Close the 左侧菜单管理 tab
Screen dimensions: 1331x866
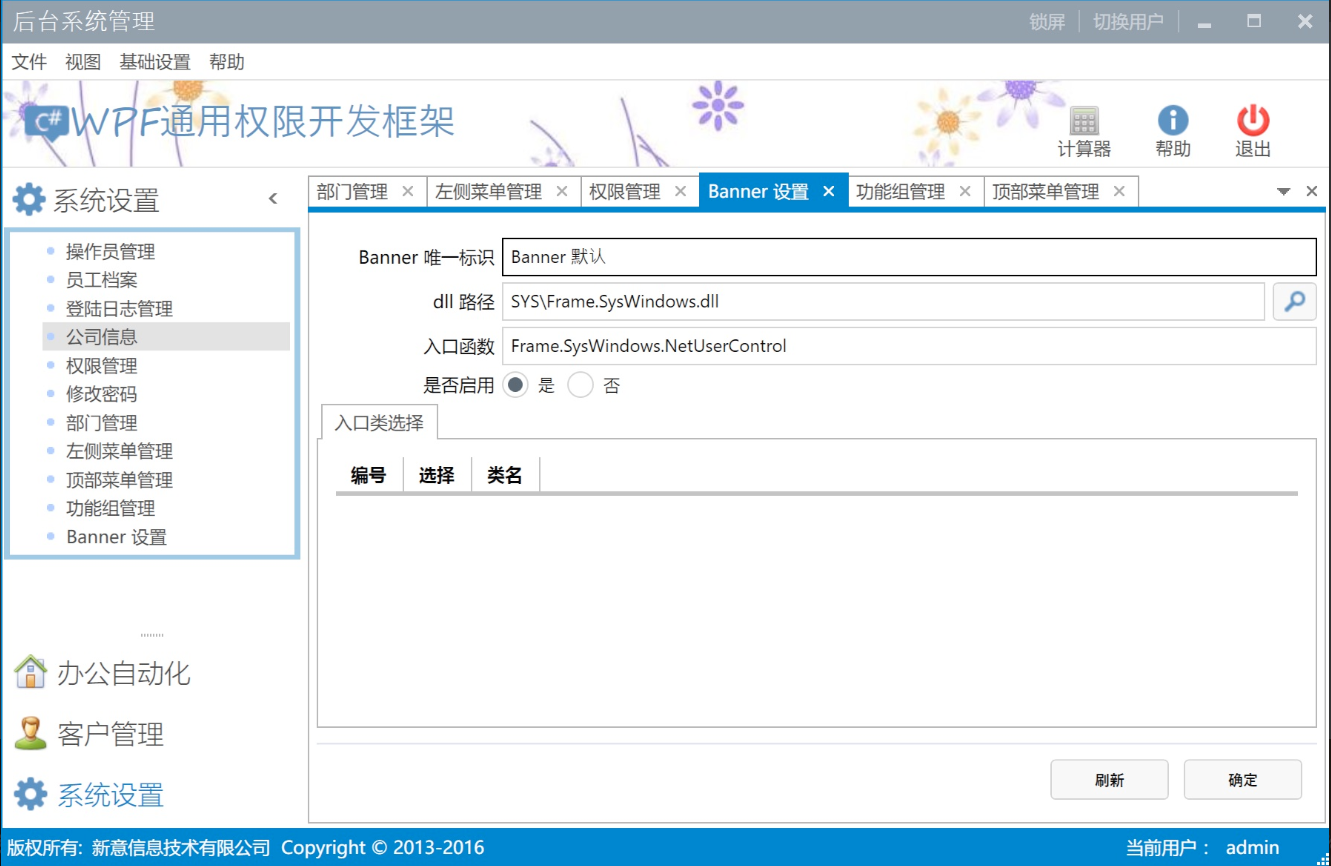561,191
